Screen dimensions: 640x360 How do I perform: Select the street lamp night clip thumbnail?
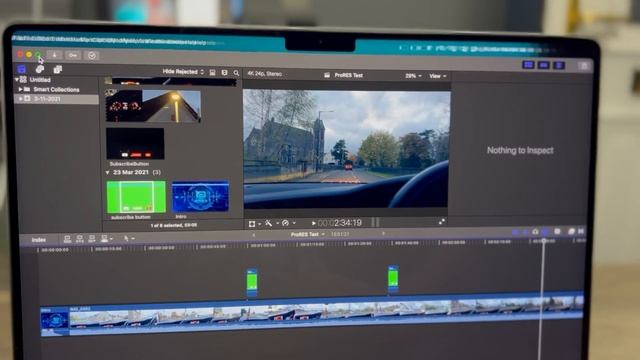click(153, 106)
